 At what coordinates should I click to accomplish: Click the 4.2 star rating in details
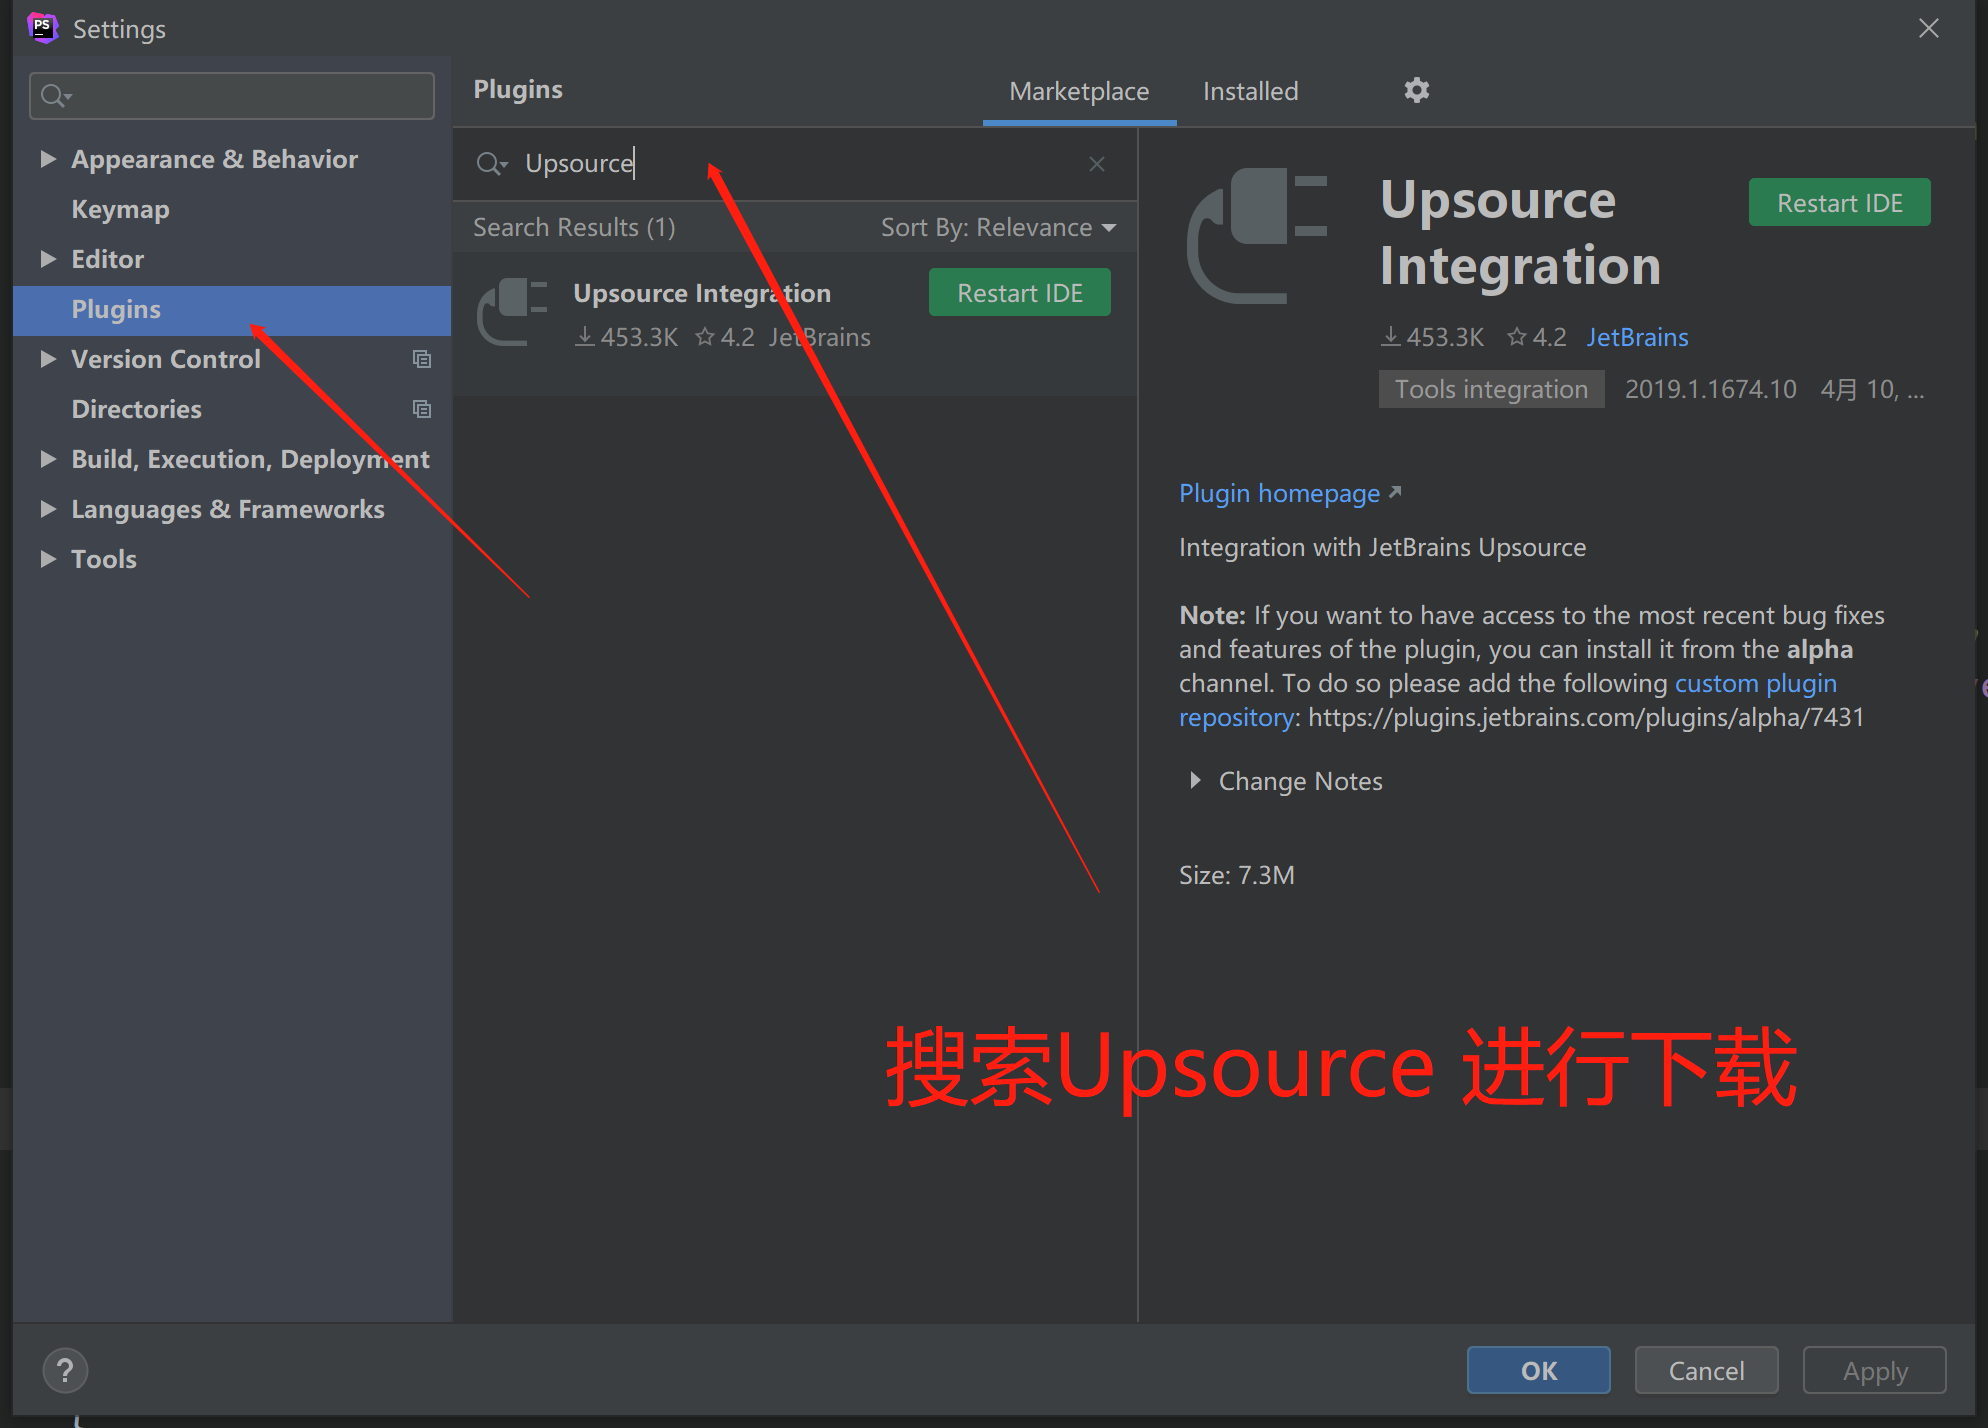pos(1537,338)
